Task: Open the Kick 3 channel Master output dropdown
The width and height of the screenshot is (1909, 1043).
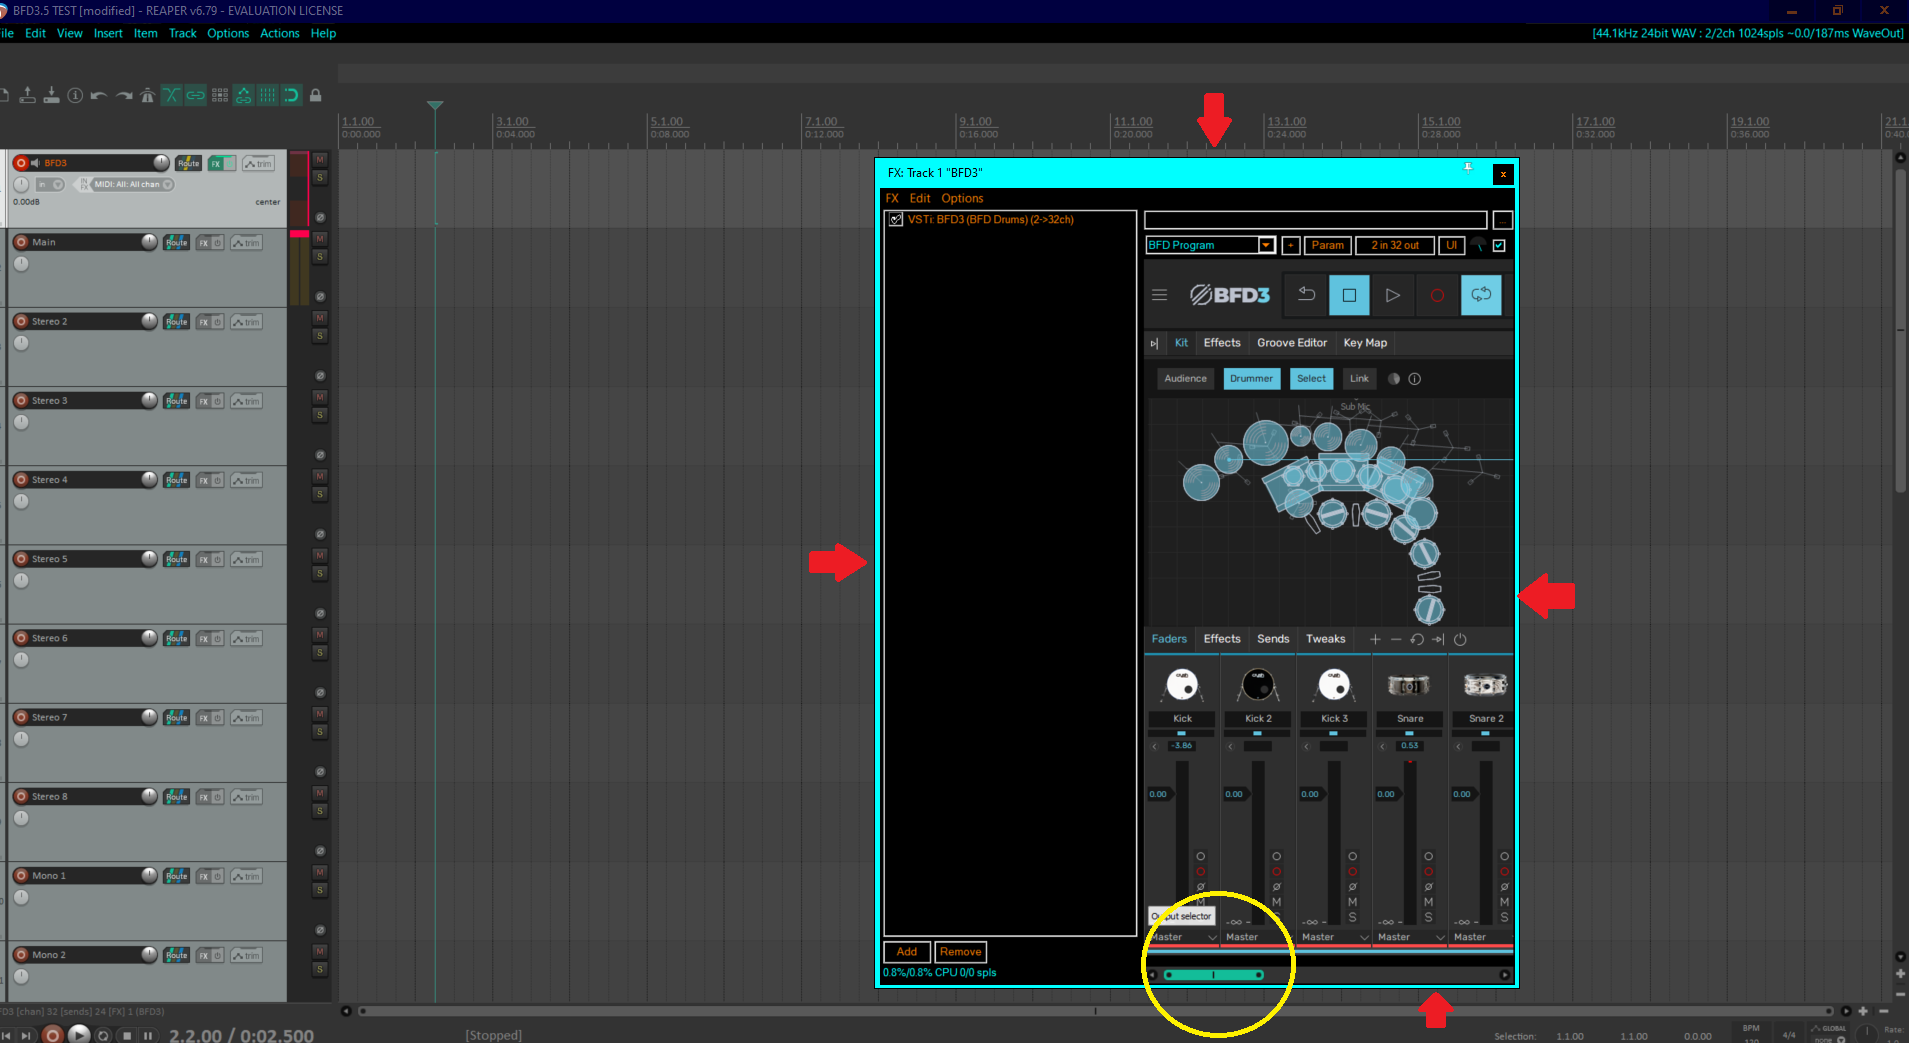Action: 1334,937
